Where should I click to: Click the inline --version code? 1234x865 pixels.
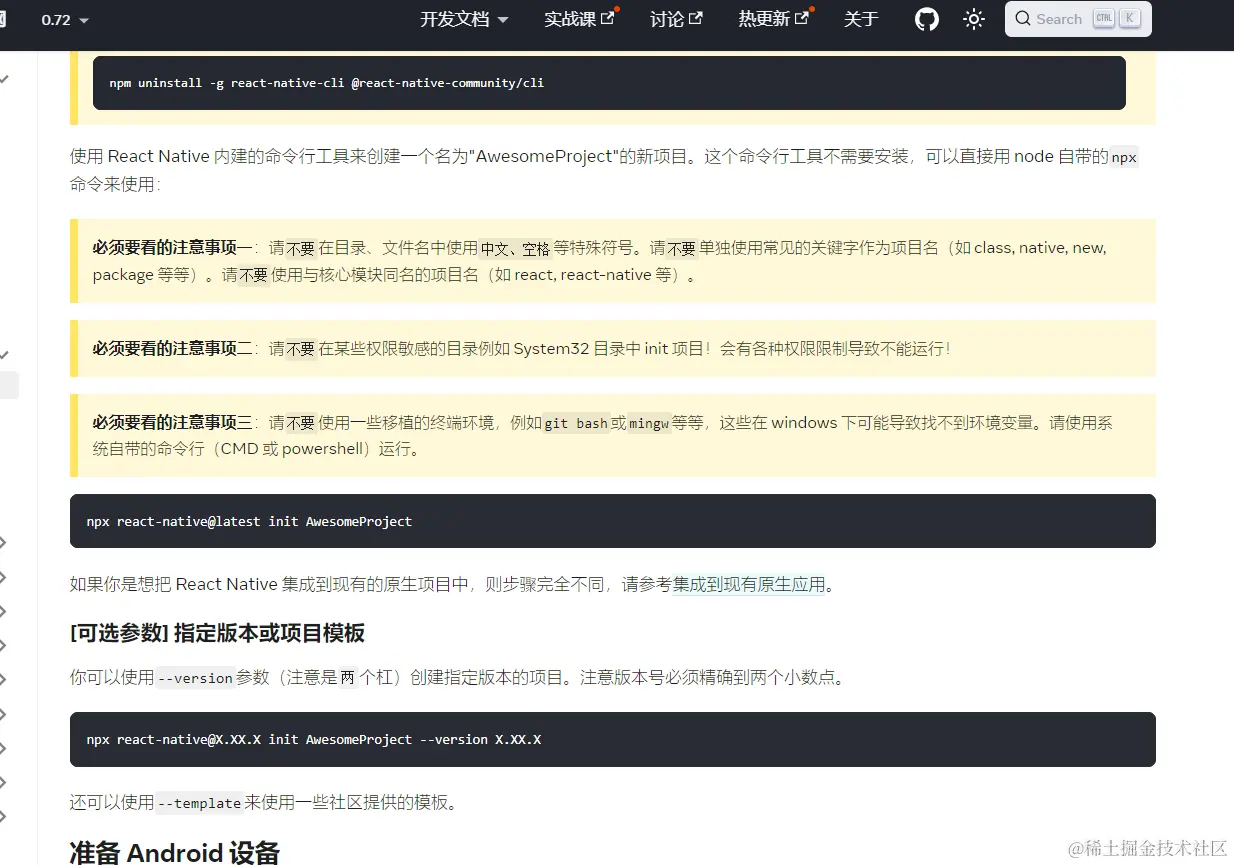point(195,678)
